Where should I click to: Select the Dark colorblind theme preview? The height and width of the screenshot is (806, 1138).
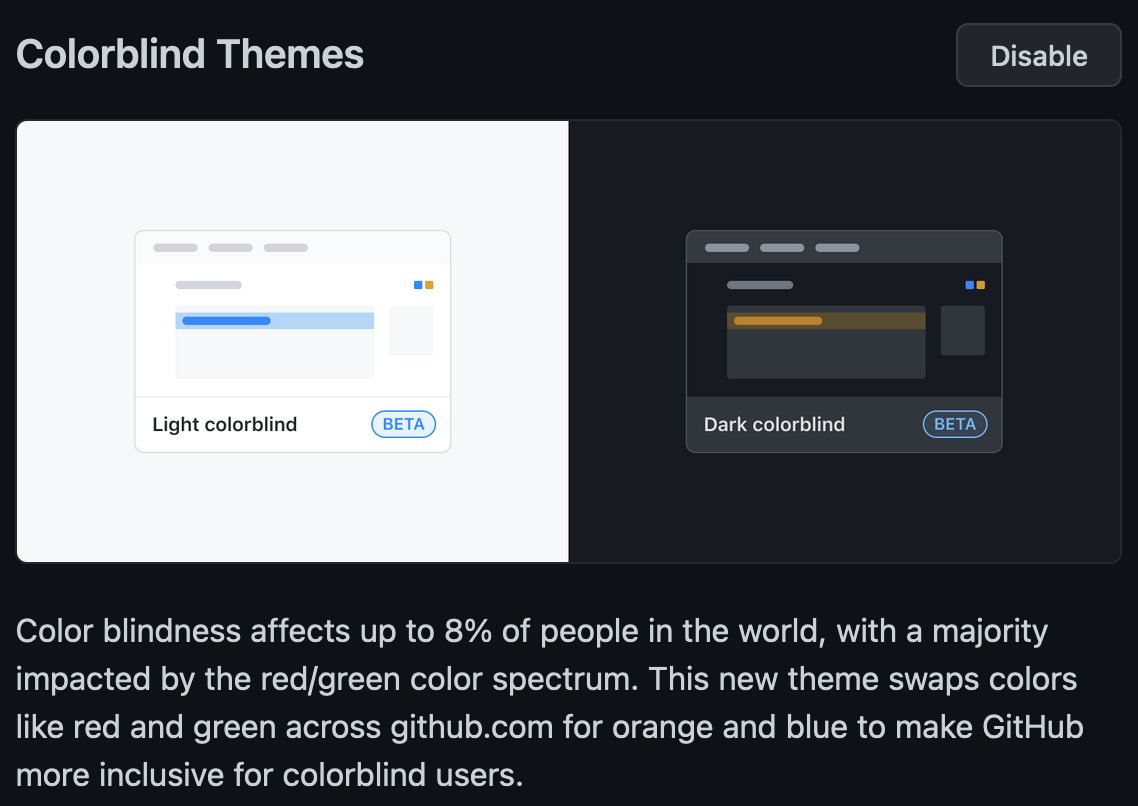point(844,342)
